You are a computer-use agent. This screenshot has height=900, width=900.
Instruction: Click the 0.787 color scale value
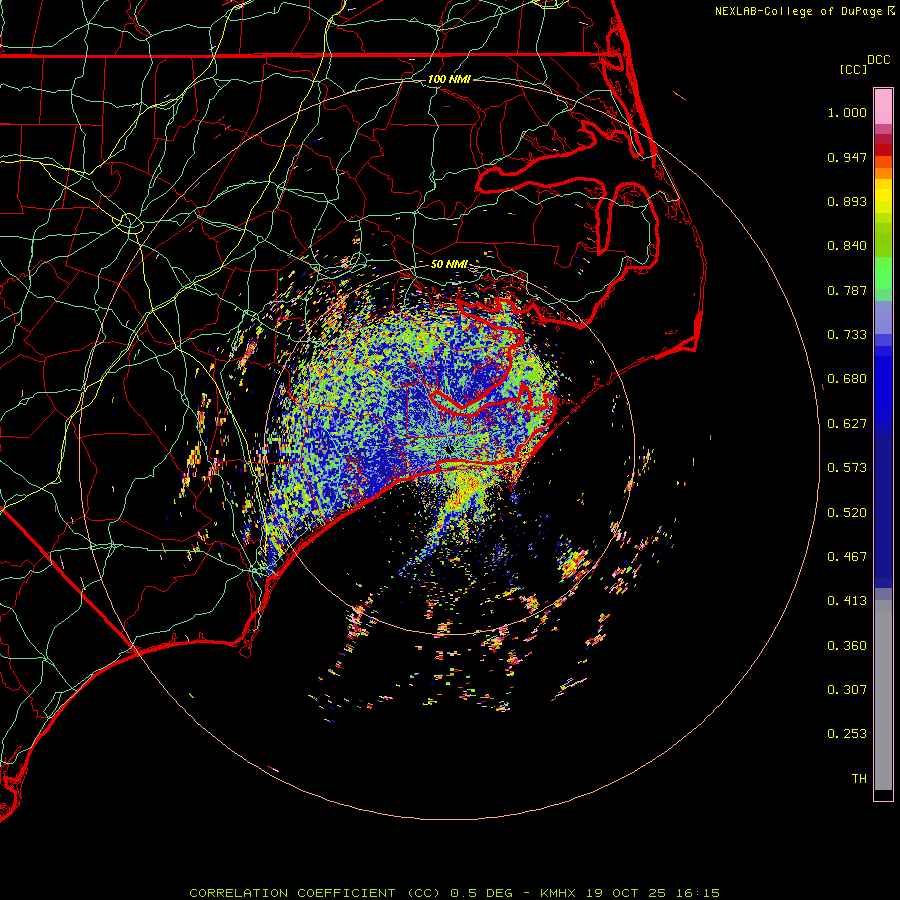point(847,290)
